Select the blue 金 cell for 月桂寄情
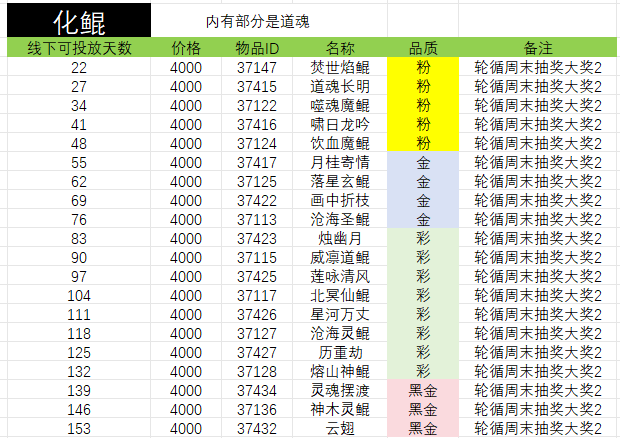 click(423, 162)
